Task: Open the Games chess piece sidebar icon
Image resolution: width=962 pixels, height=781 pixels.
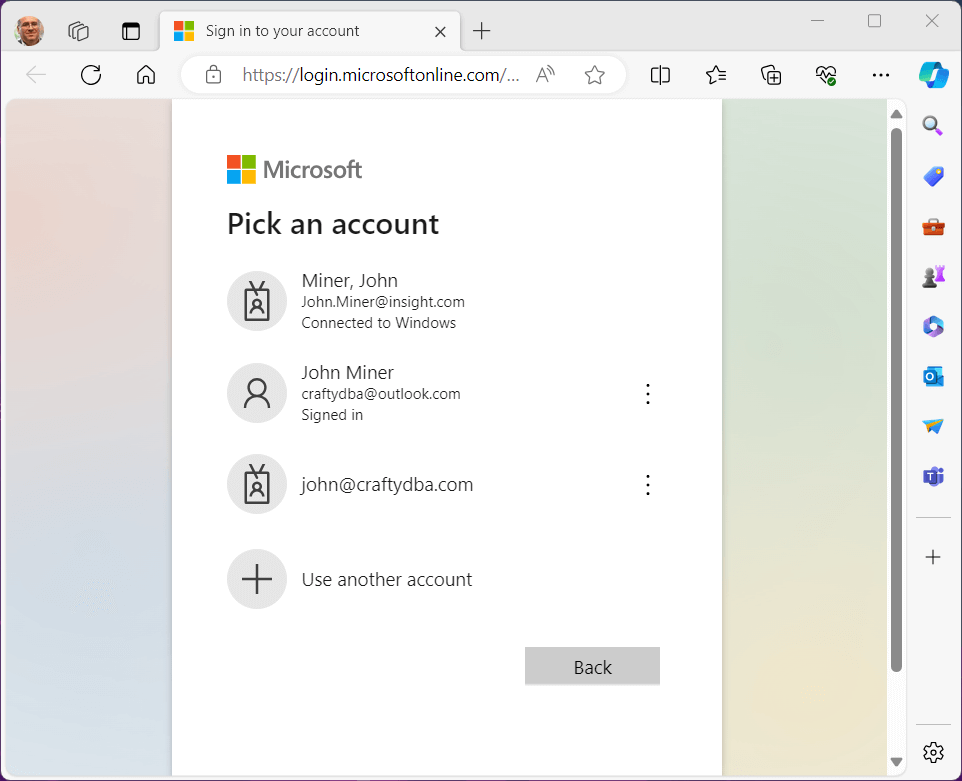Action: coord(933,276)
